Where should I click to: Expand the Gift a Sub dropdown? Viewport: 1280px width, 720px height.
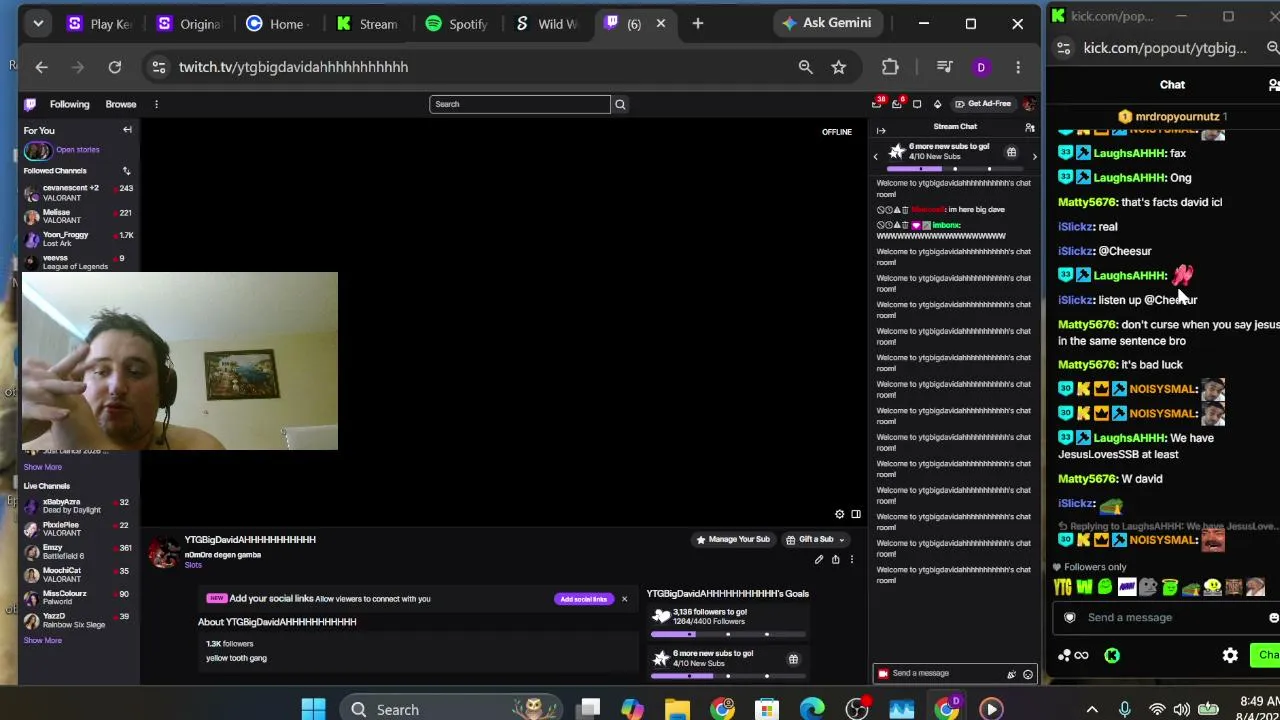(816, 540)
